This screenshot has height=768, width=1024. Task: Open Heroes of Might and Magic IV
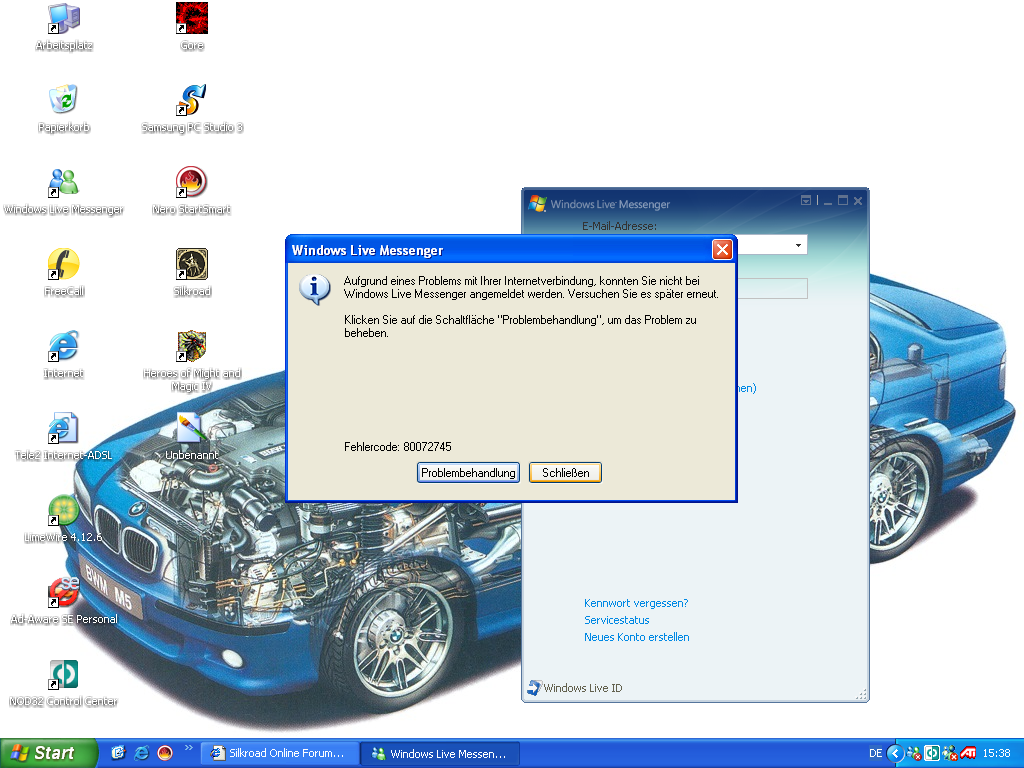pyautogui.click(x=191, y=346)
